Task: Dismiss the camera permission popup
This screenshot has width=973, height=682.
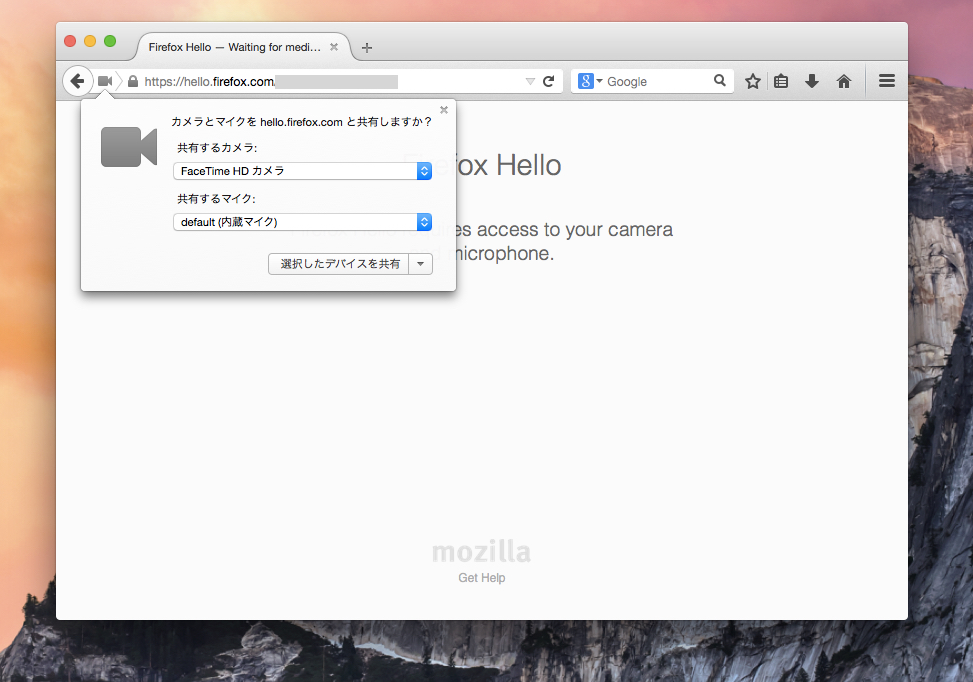Action: (444, 110)
